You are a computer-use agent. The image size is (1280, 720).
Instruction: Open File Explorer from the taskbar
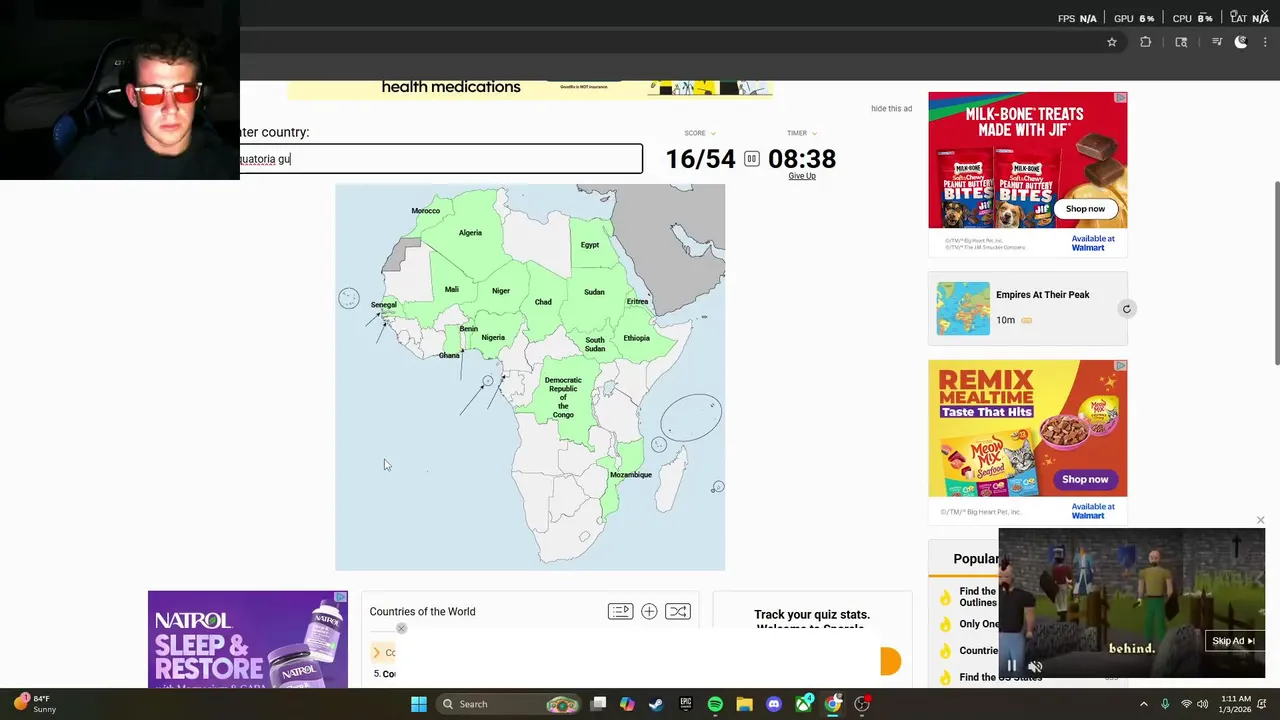click(x=744, y=704)
